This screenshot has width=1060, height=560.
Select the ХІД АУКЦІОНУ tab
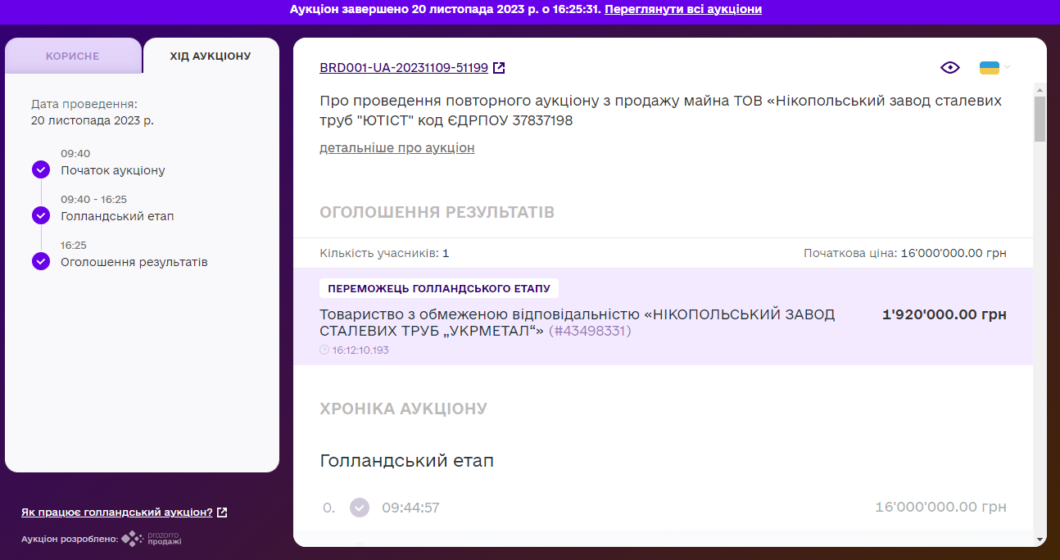point(210,56)
